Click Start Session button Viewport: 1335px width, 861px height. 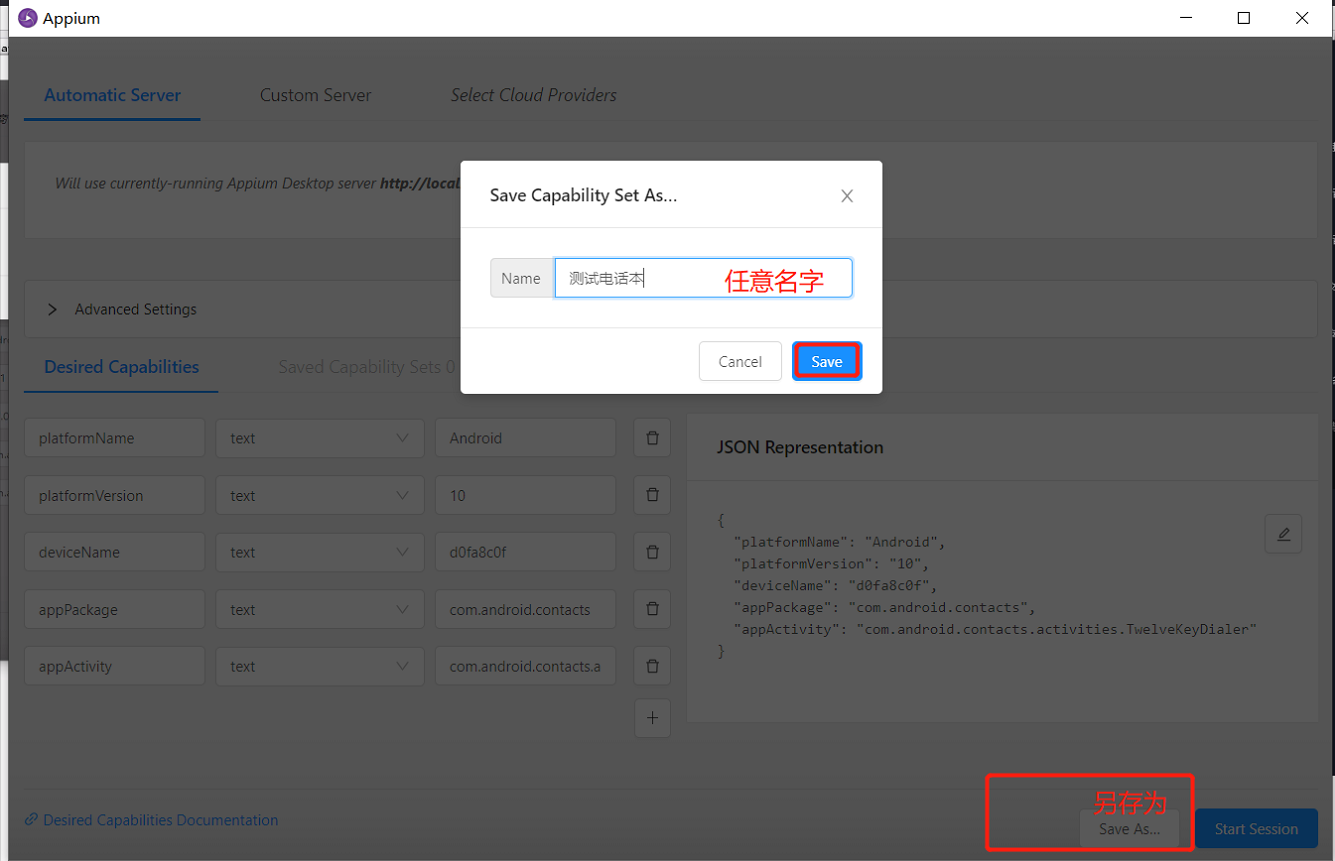[1256, 829]
